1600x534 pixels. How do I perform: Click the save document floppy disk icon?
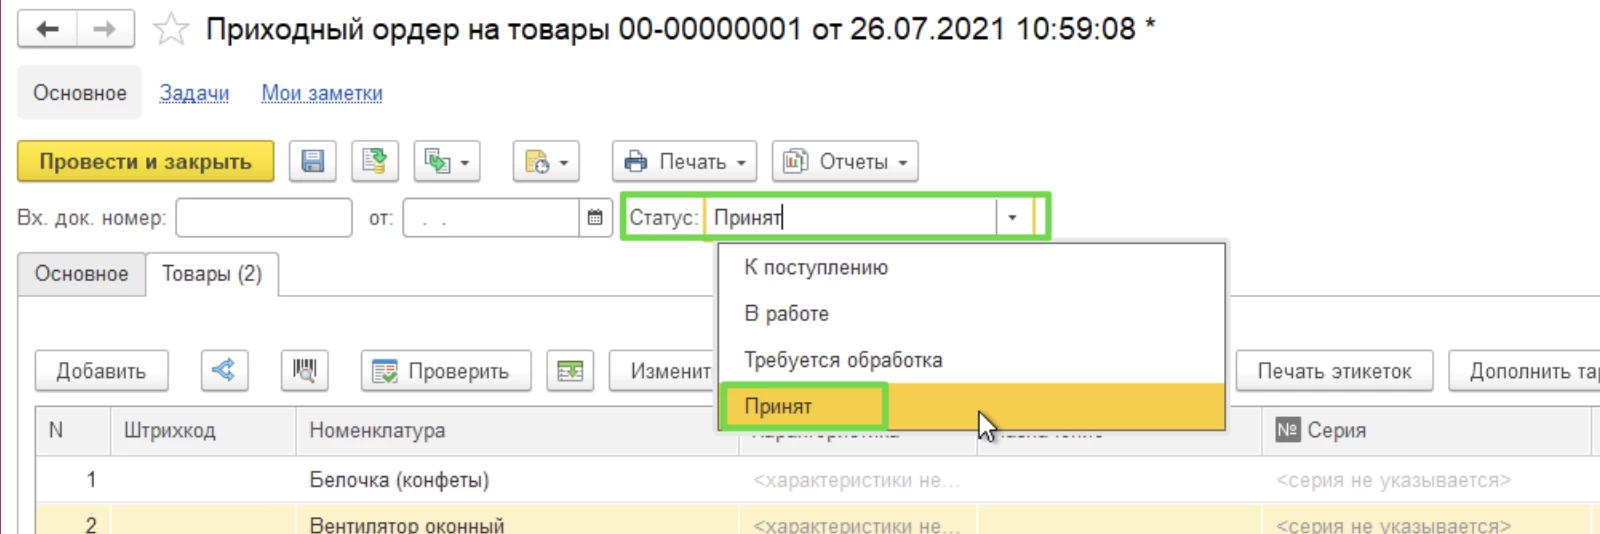(312, 161)
